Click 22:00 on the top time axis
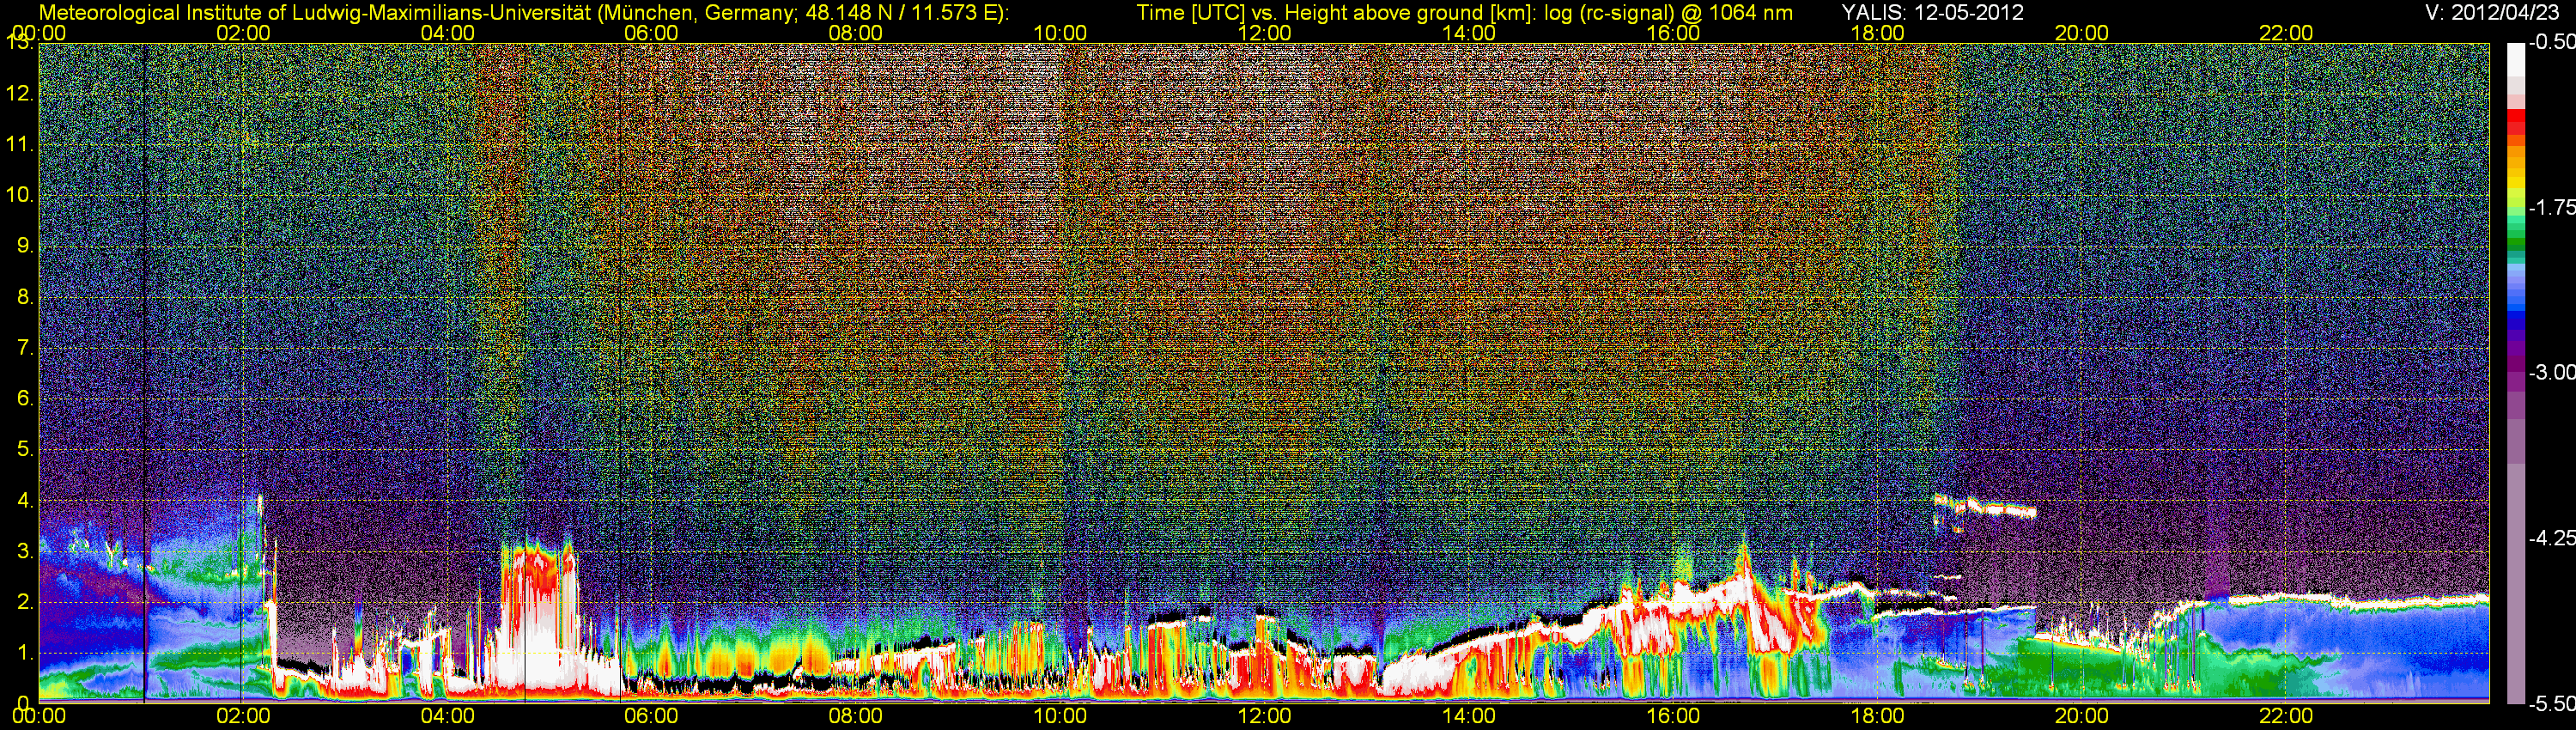The width and height of the screenshot is (2576, 730). [2286, 33]
